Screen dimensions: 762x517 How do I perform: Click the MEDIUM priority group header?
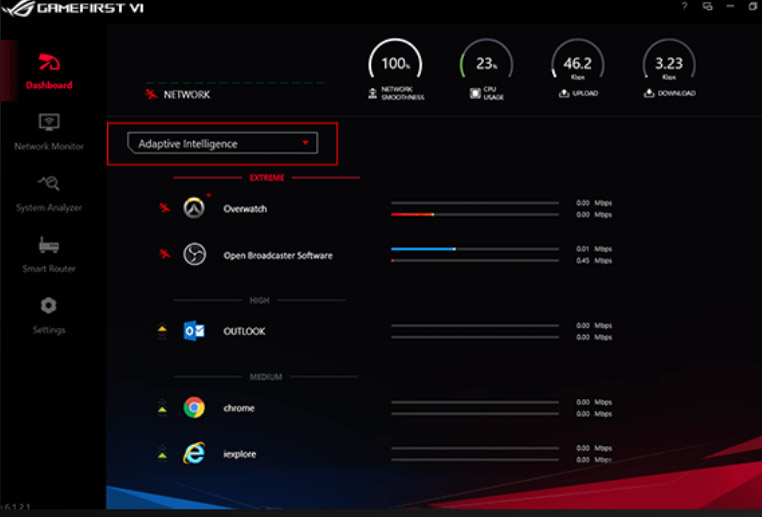[x=266, y=377]
